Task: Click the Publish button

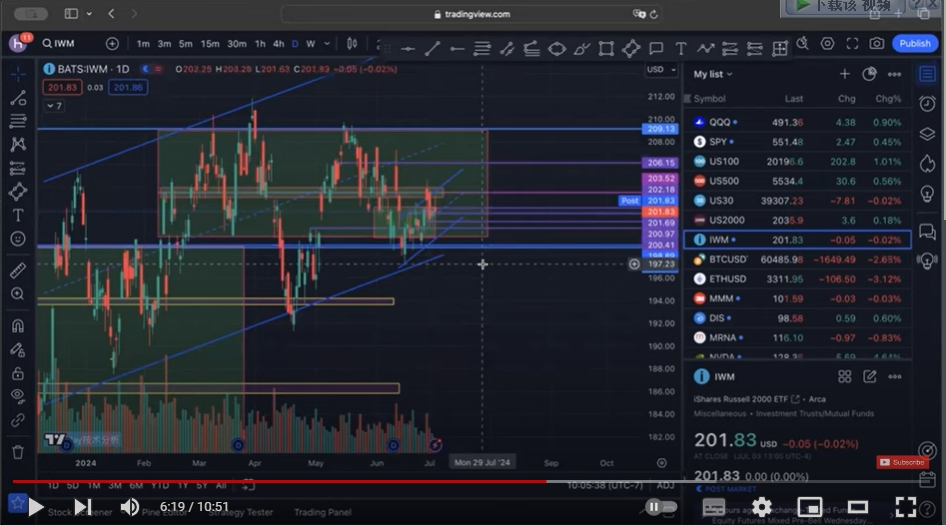Action: (915, 43)
